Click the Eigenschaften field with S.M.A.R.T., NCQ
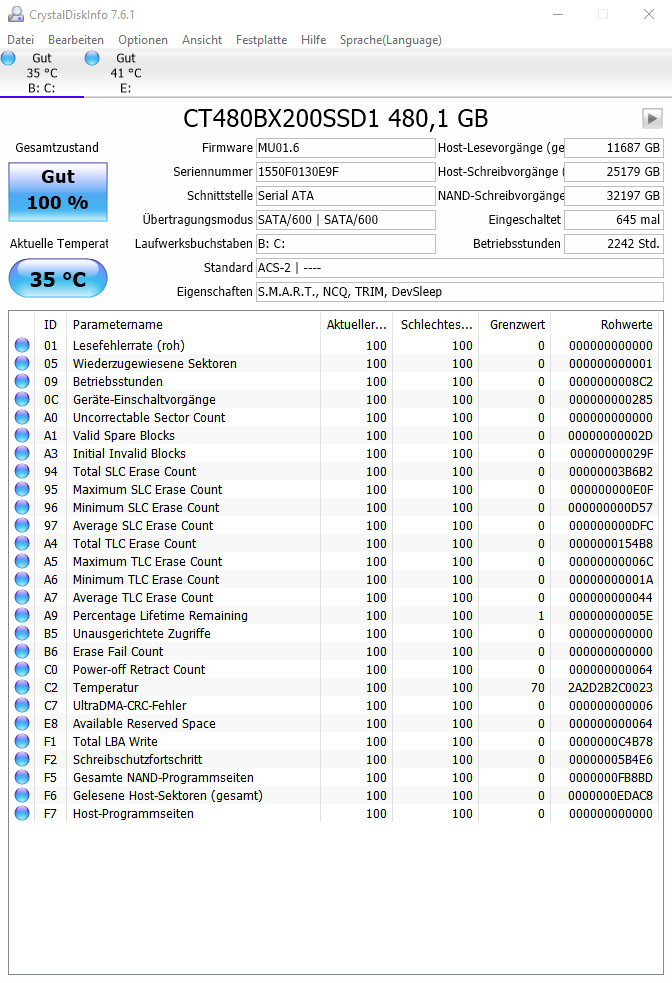This screenshot has width=672, height=983. [459, 292]
